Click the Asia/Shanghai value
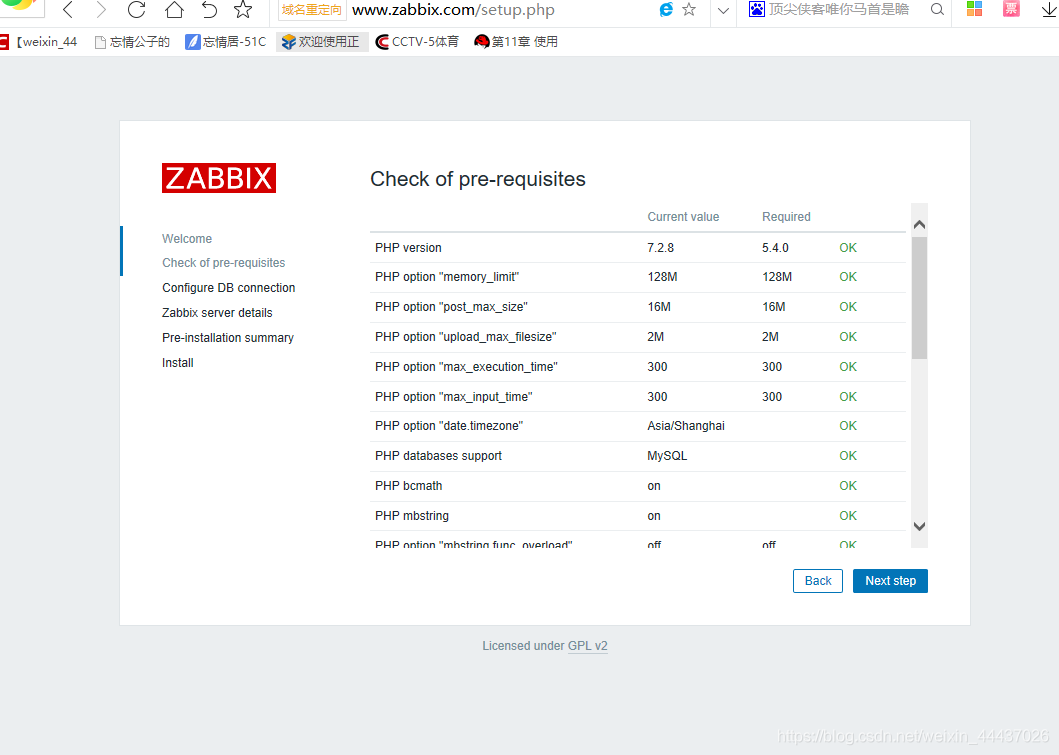 (686, 425)
